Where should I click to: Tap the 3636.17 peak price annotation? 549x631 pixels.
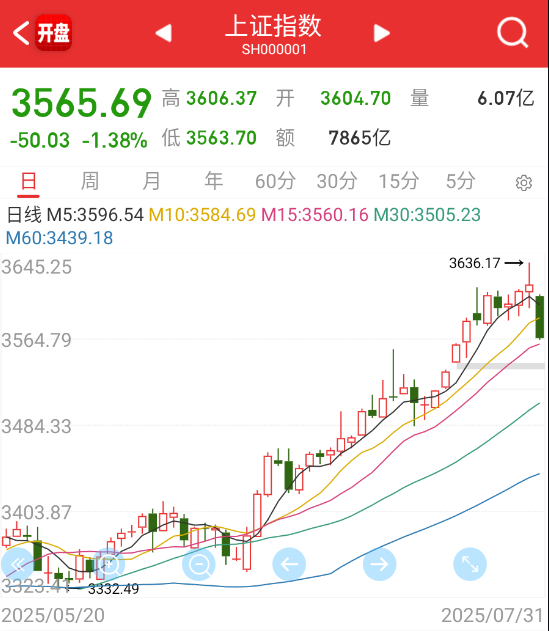(475, 263)
